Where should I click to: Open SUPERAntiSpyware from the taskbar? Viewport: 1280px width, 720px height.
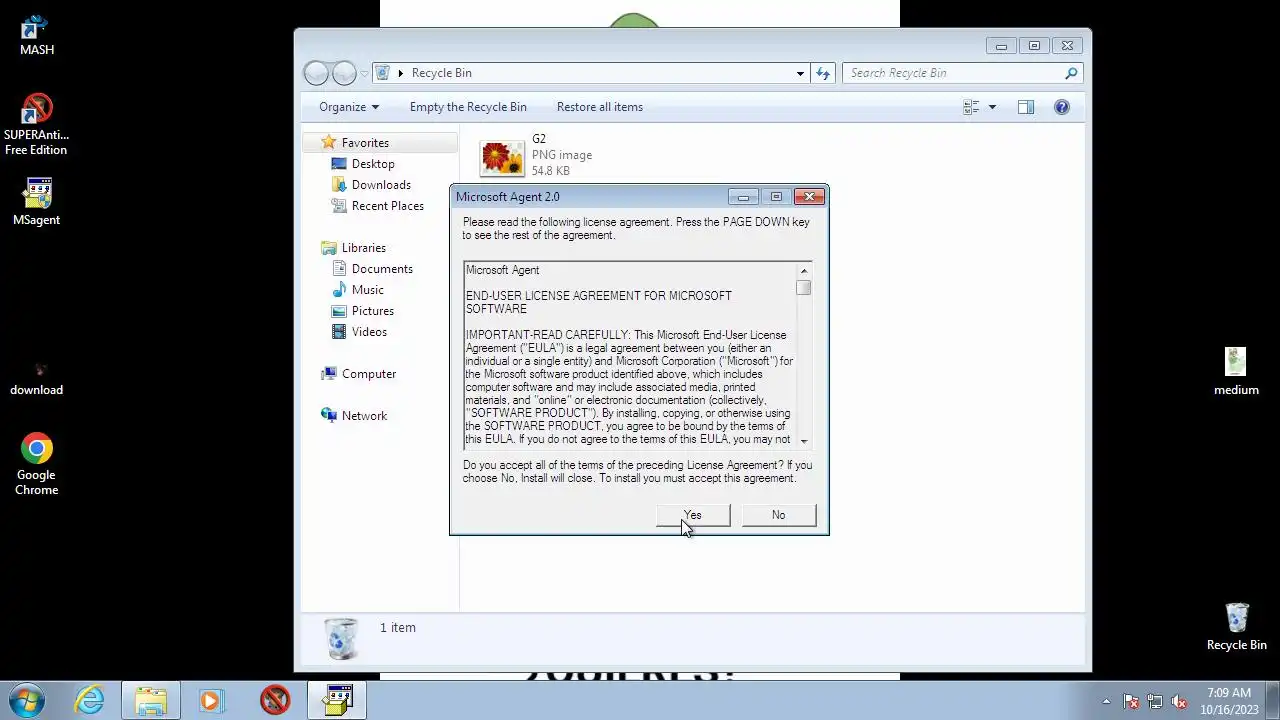click(x=275, y=700)
